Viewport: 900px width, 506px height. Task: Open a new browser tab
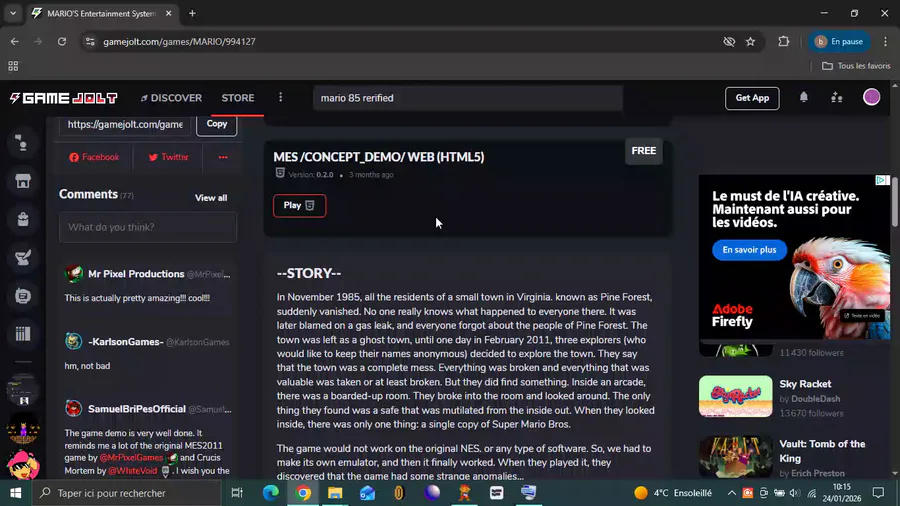[192, 13]
